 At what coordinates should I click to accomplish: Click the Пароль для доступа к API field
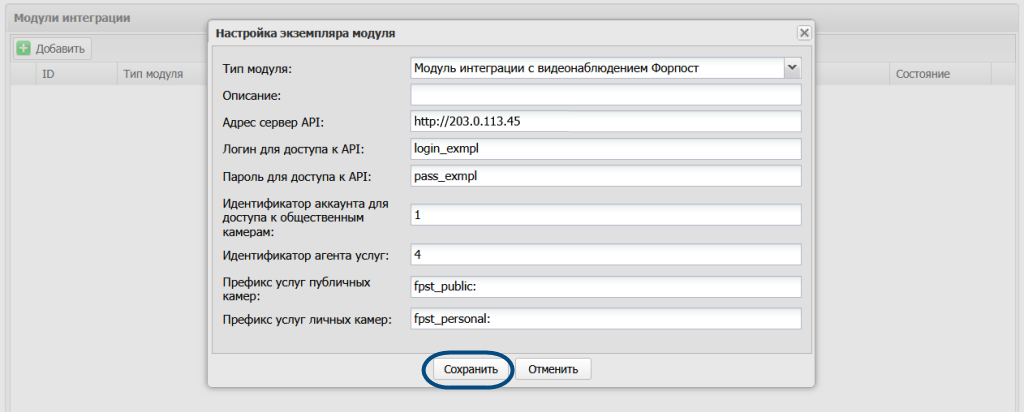(605, 176)
